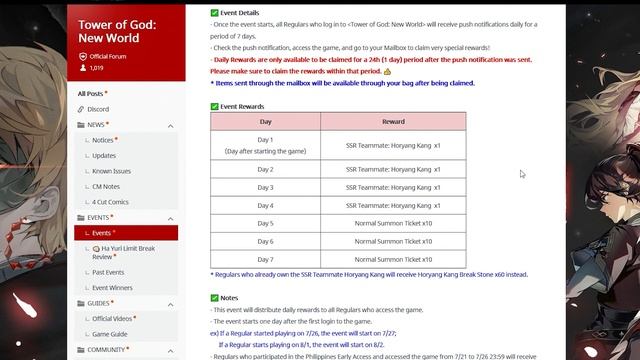Open the COMMUNITY category
Image resolution: width=640 pixels, height=360 pixels.
[106, 350]
